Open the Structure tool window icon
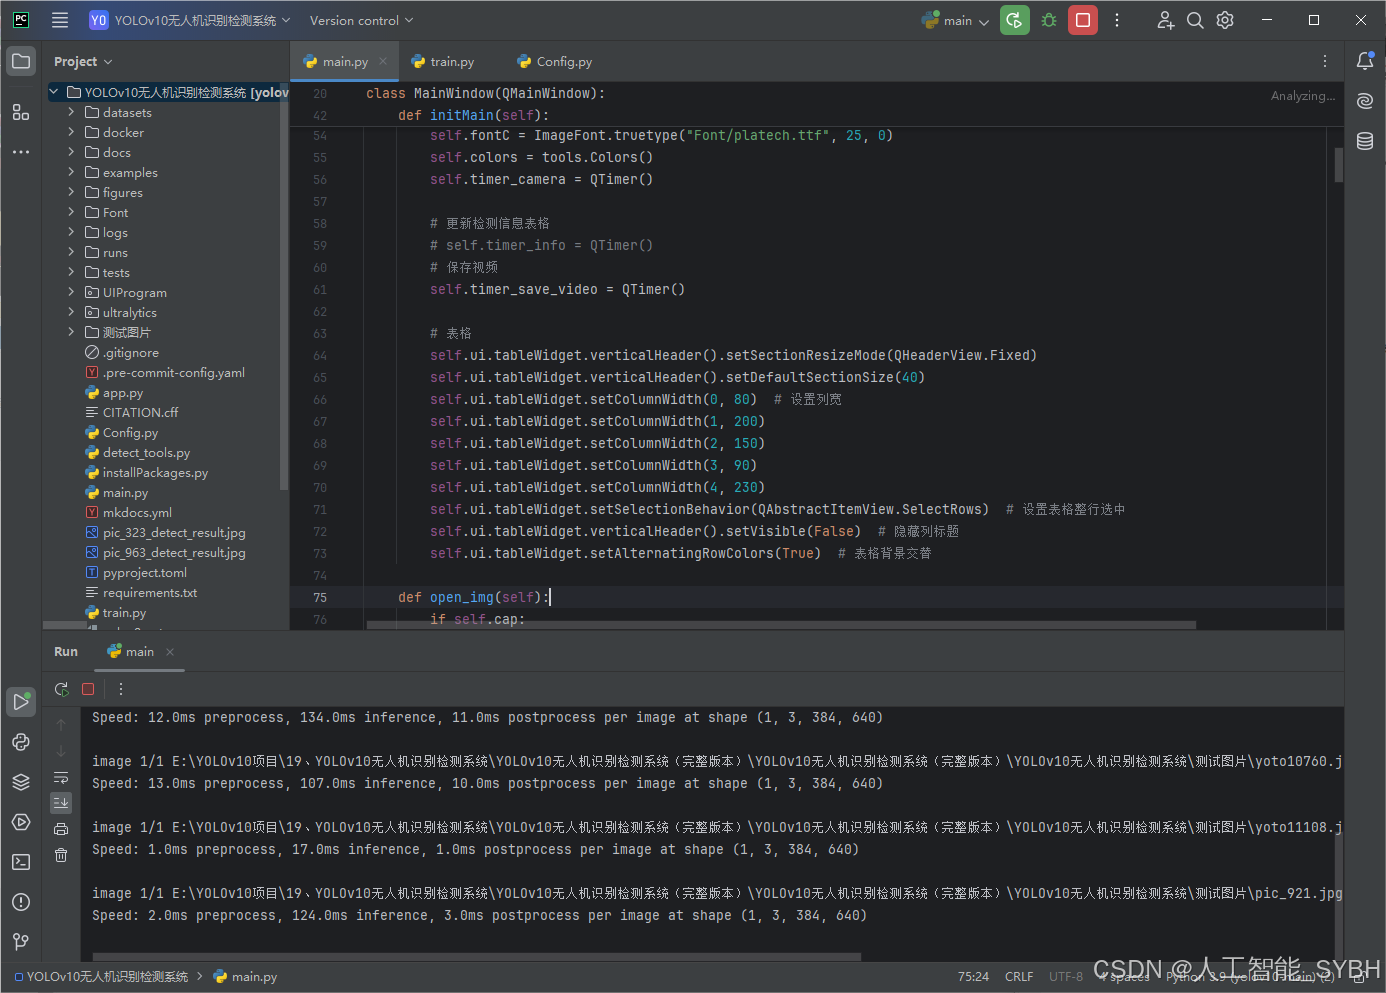1386x993 pixels. coord(21,112)
